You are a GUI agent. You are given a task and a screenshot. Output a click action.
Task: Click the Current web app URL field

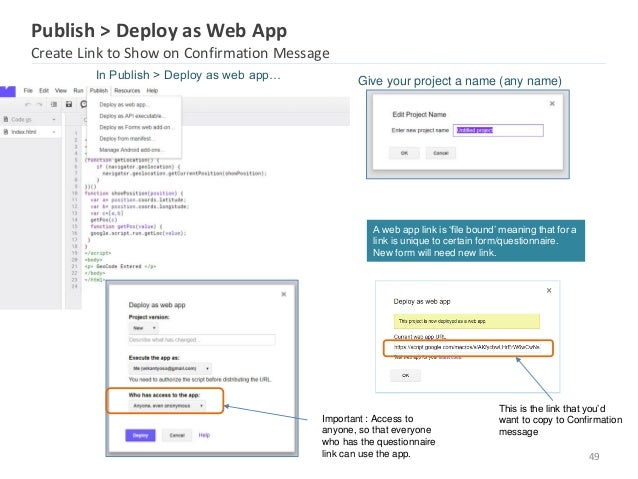coord(468,348)
